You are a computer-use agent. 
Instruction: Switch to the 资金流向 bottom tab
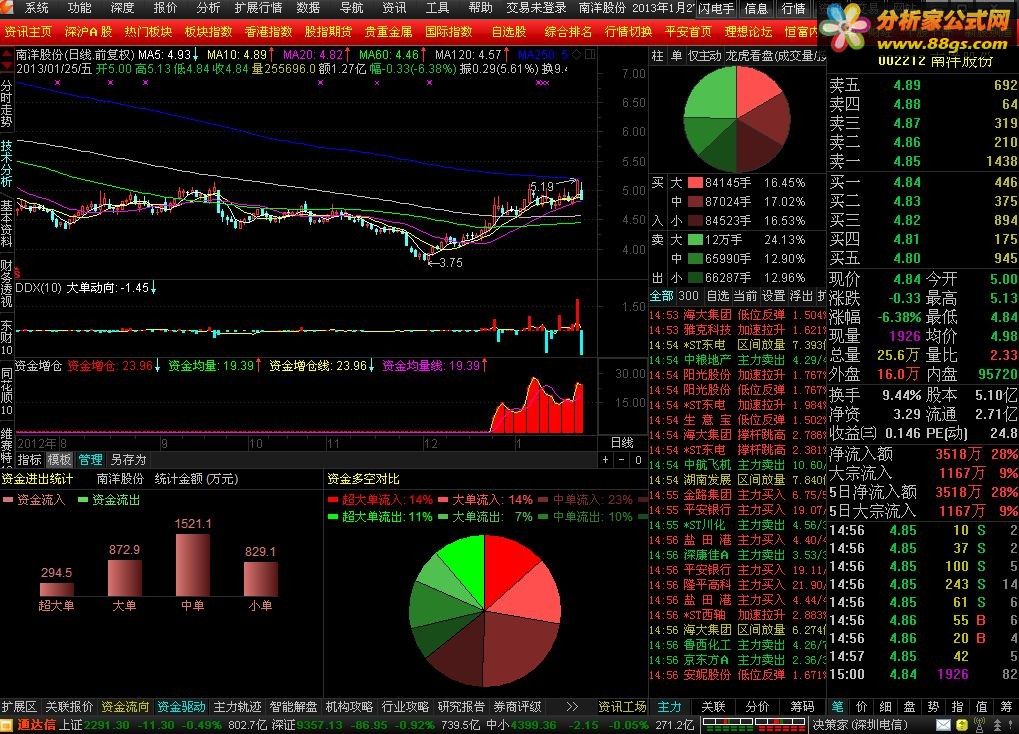pos(125,707)
